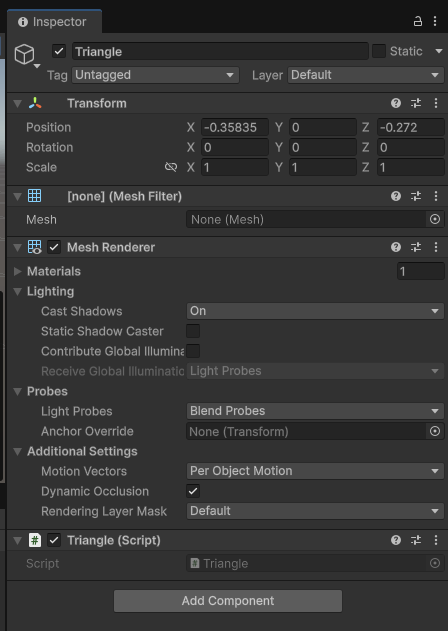Open Mesh Renderer three-dot menu
Viewport: 448px width, 631px height.
tap(436, 247)
